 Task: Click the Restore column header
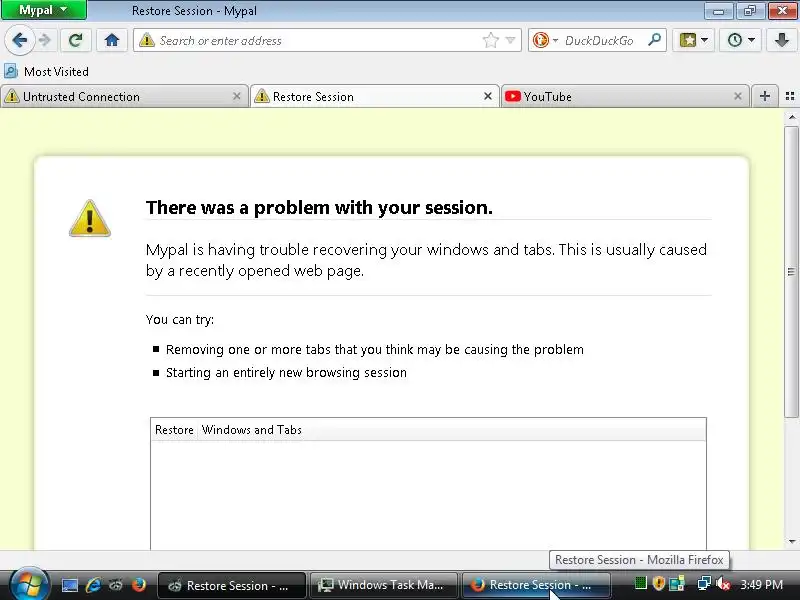174,430
